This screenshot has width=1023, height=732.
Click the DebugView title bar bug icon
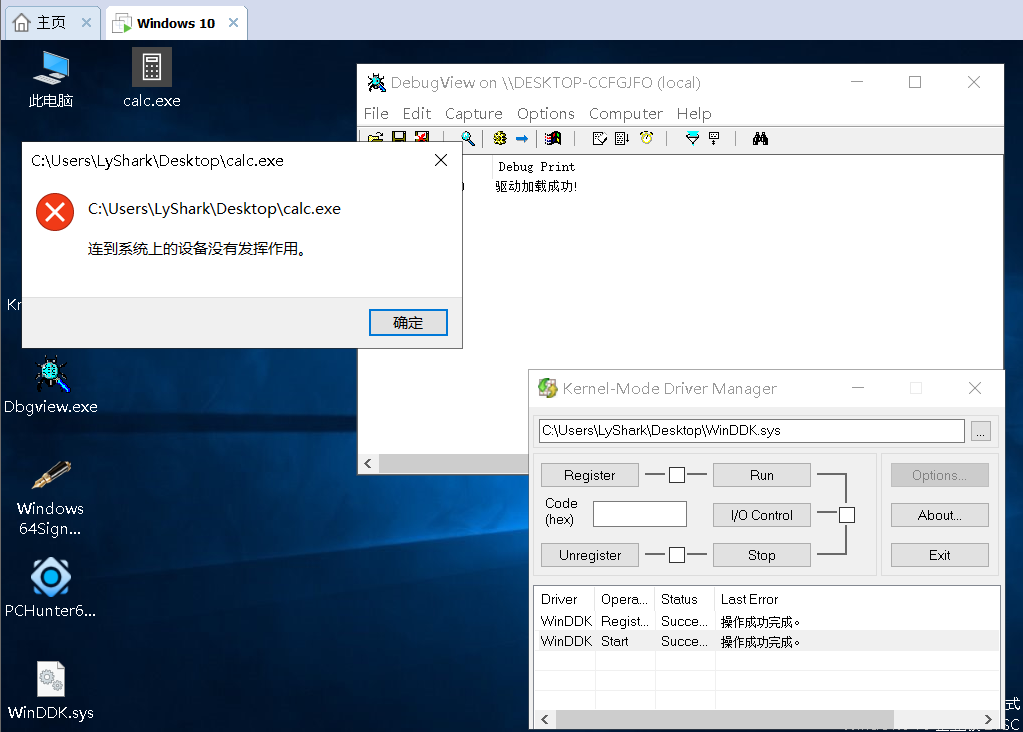(x=376, y=83)
